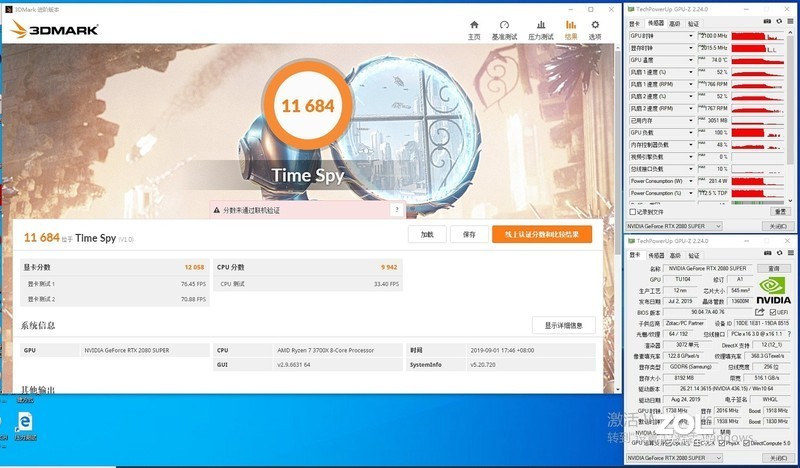The image size is (800, 468).
Task: Click GPU-Z app icon in sensors window title
Action: (x=631, y=9)
